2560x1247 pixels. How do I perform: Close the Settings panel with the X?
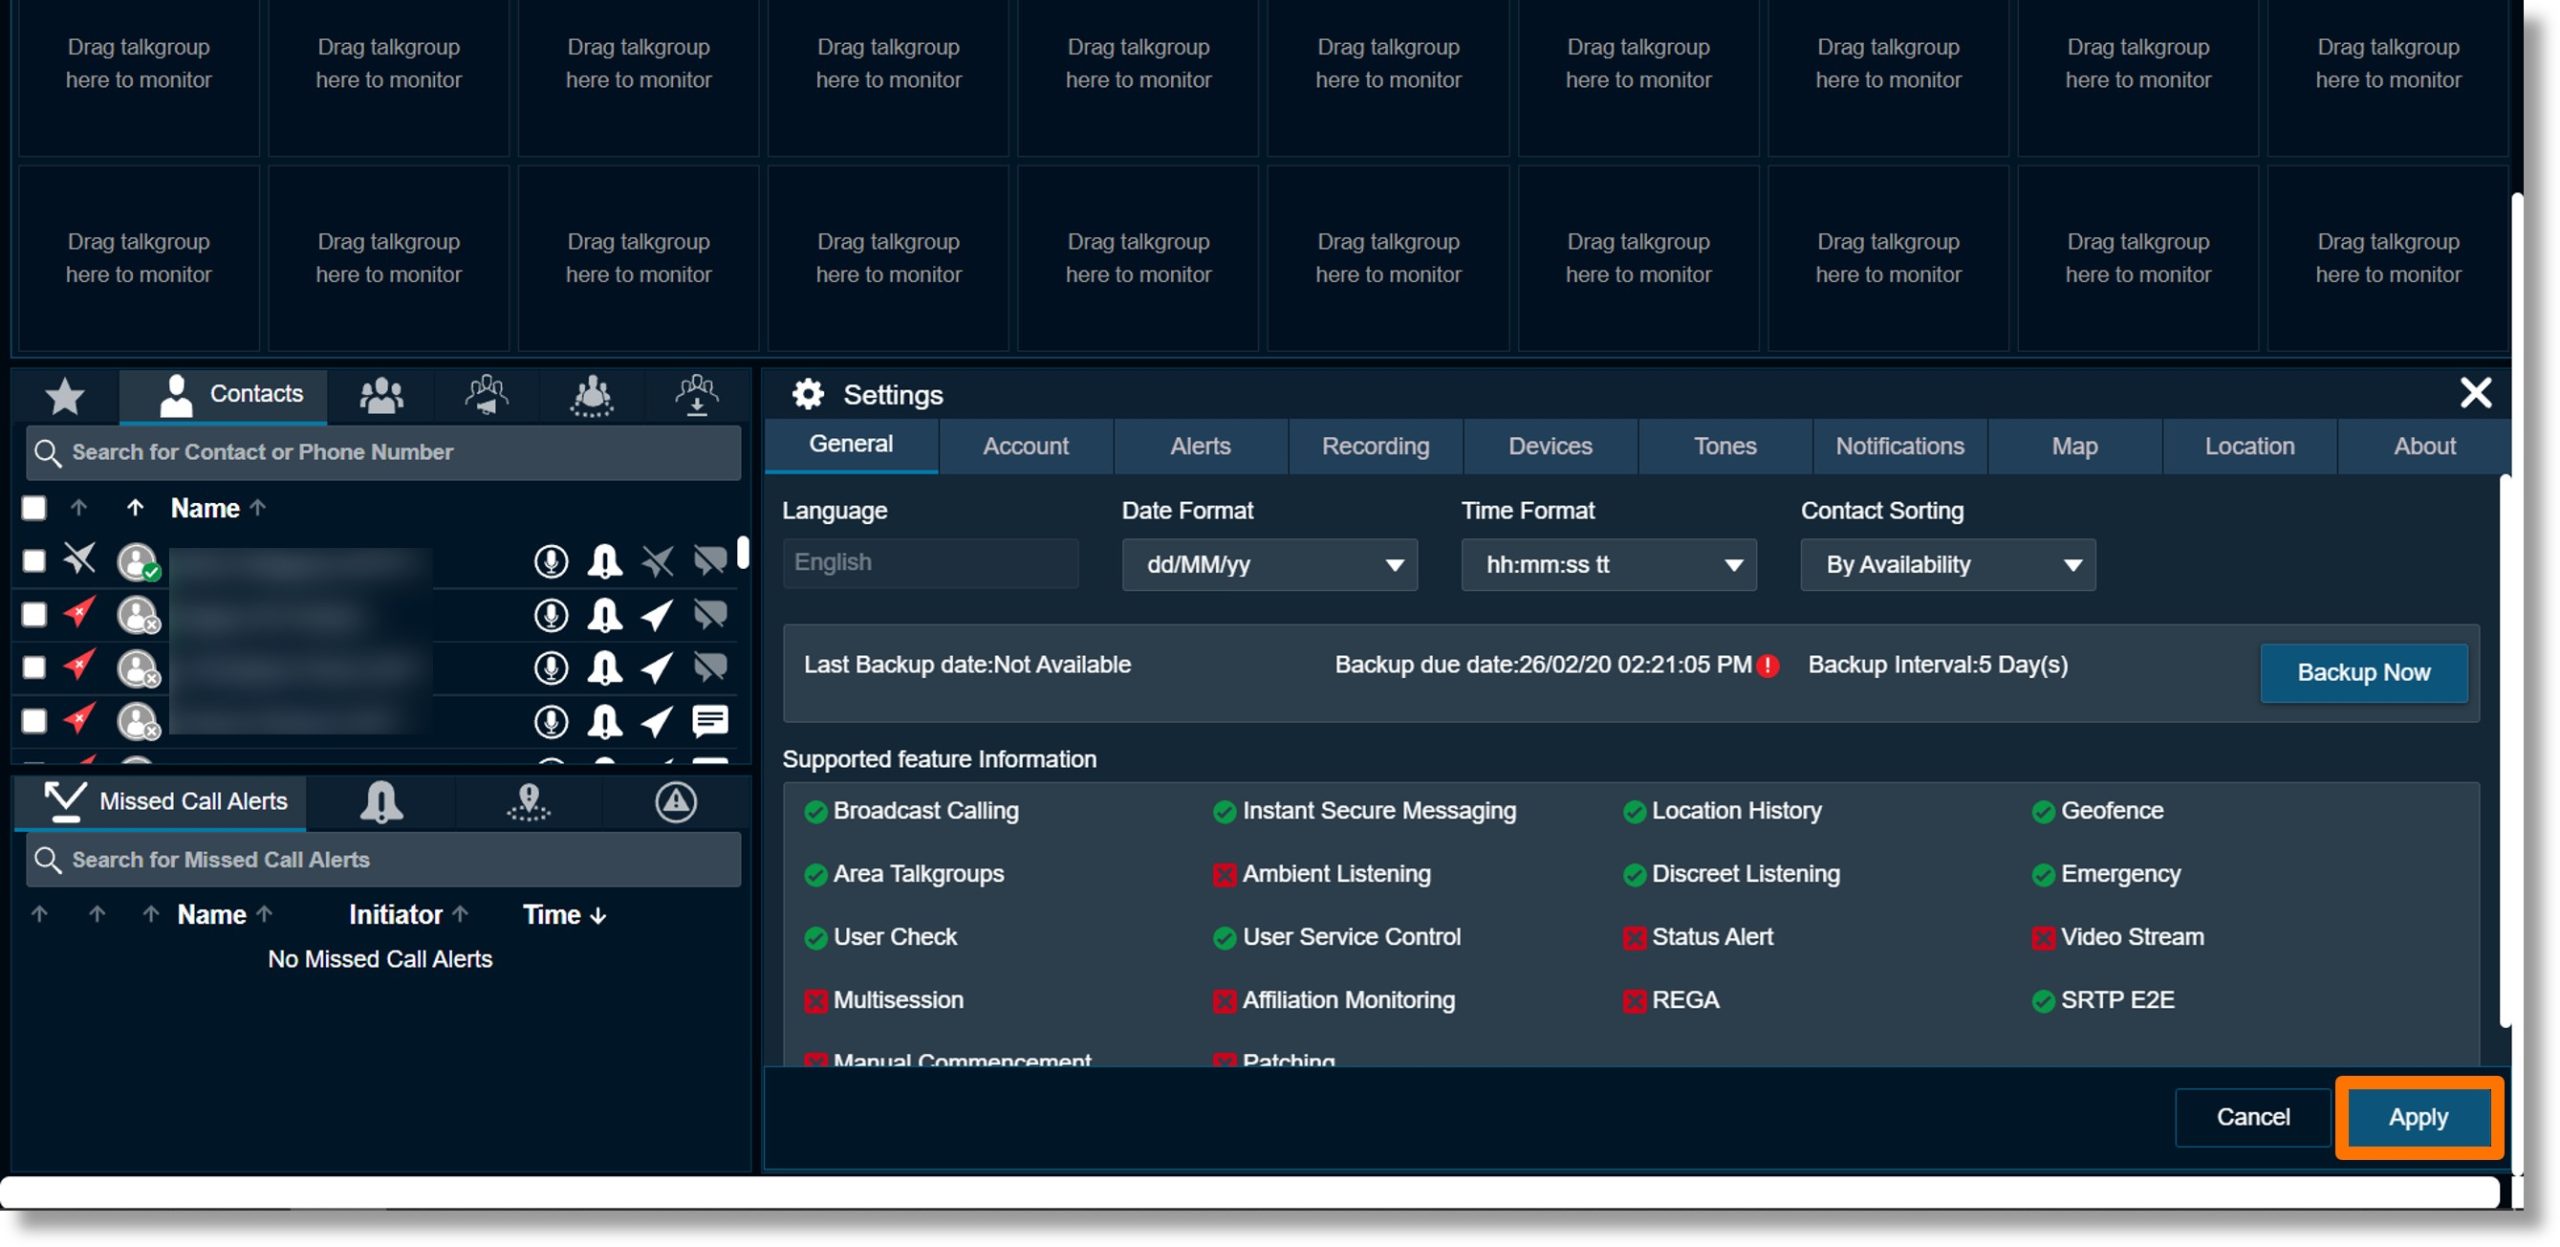(x=2475, y=394)
